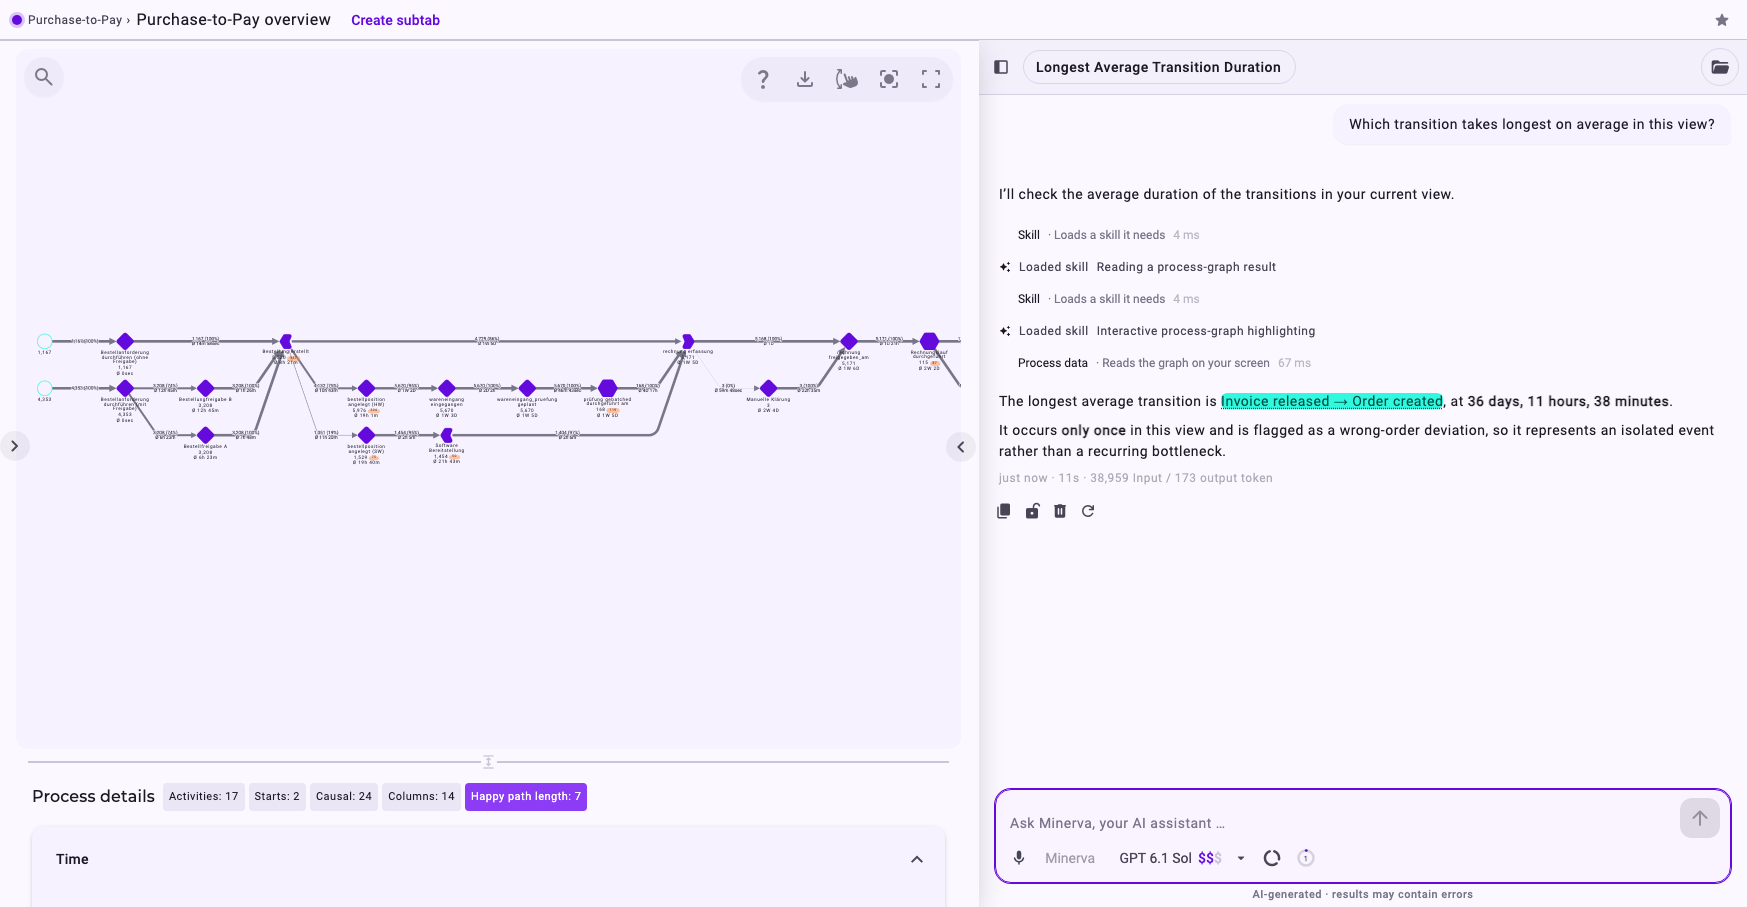This screenshot has width=1747, height=907.
Task: Select the wareneingang_pruefung geplant node
Action: 527,388
